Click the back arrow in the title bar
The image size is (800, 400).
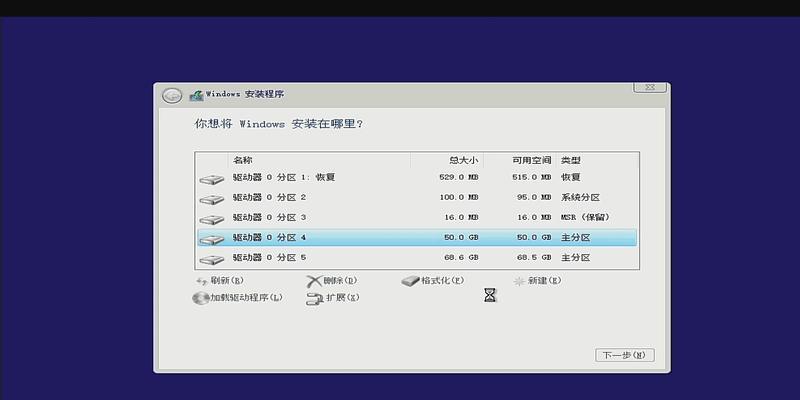click(x=172, y=95)
